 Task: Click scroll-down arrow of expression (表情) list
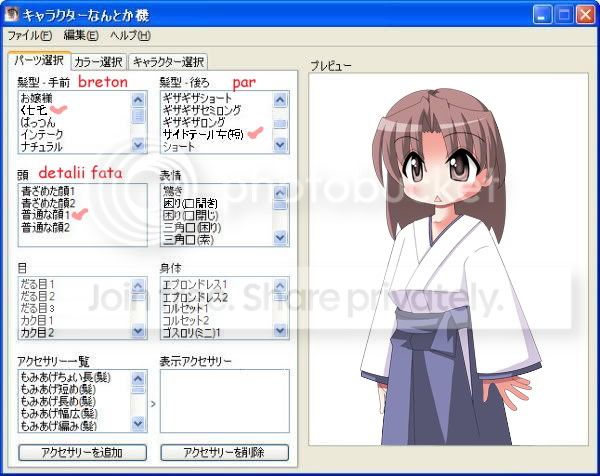point(281,239)
